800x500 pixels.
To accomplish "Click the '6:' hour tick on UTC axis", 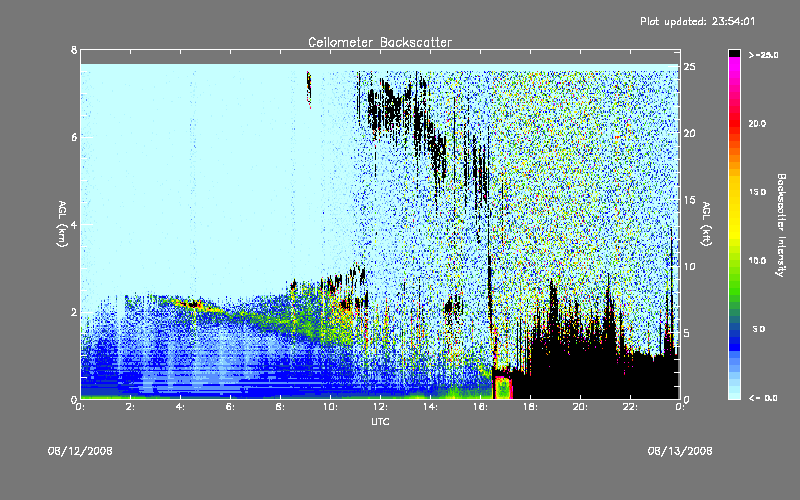I will tap(230, 407).
